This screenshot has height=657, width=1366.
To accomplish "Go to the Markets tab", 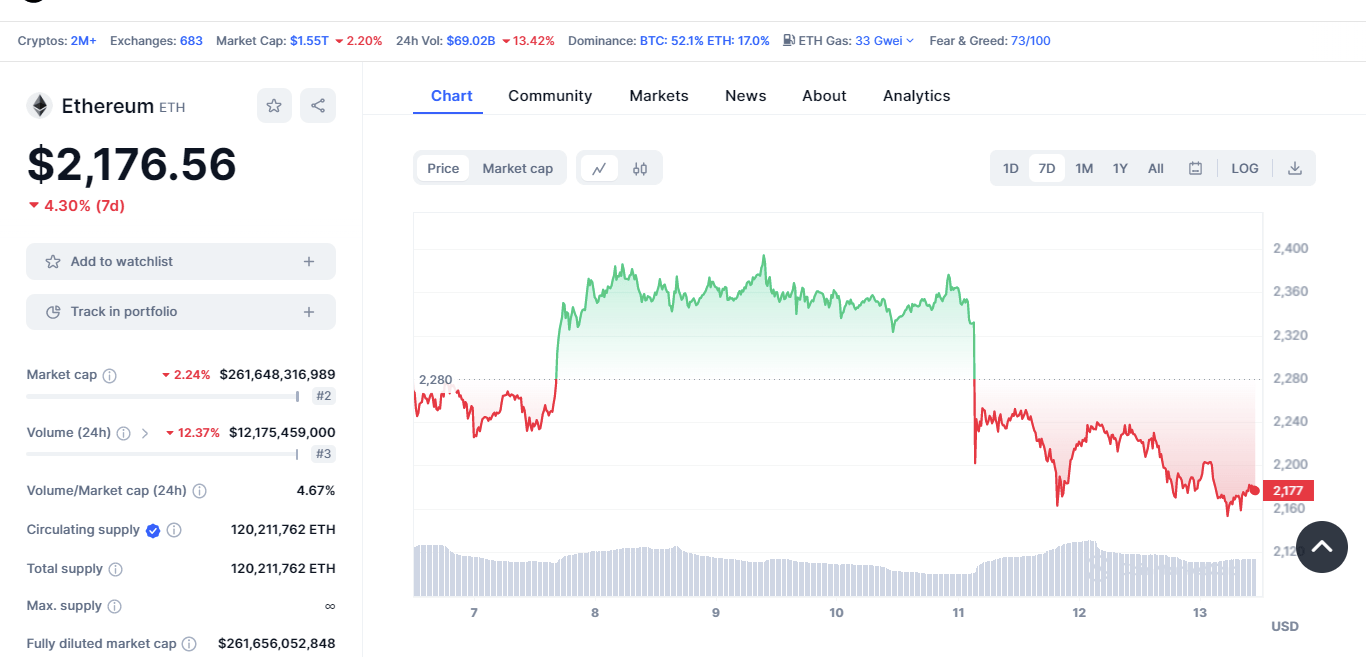I will pyautogui.click(x=659, y=96).
